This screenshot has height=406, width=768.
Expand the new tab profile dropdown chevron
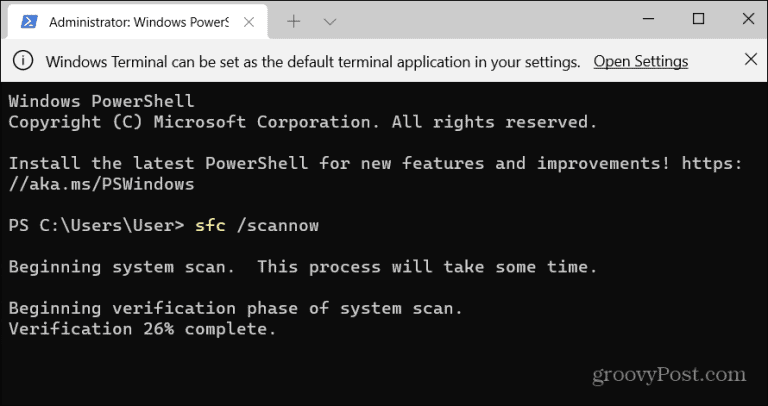[x=330, y=21]
